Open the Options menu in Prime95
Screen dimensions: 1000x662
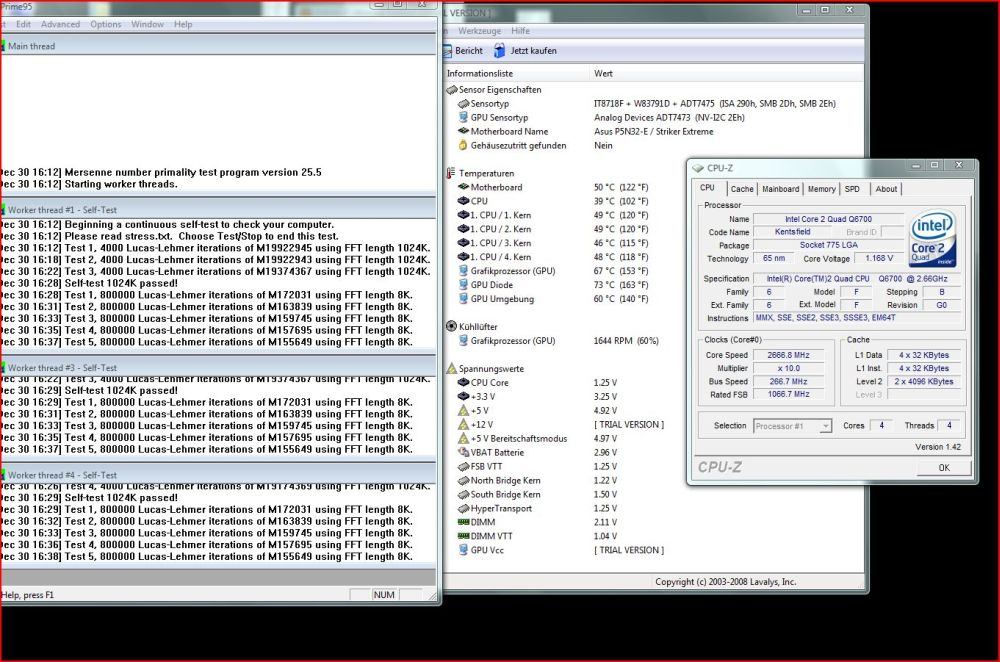[x=106, y=24]
